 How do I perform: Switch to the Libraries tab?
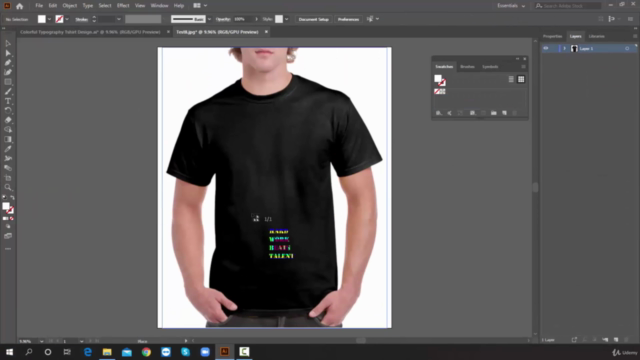coord(596,36)
